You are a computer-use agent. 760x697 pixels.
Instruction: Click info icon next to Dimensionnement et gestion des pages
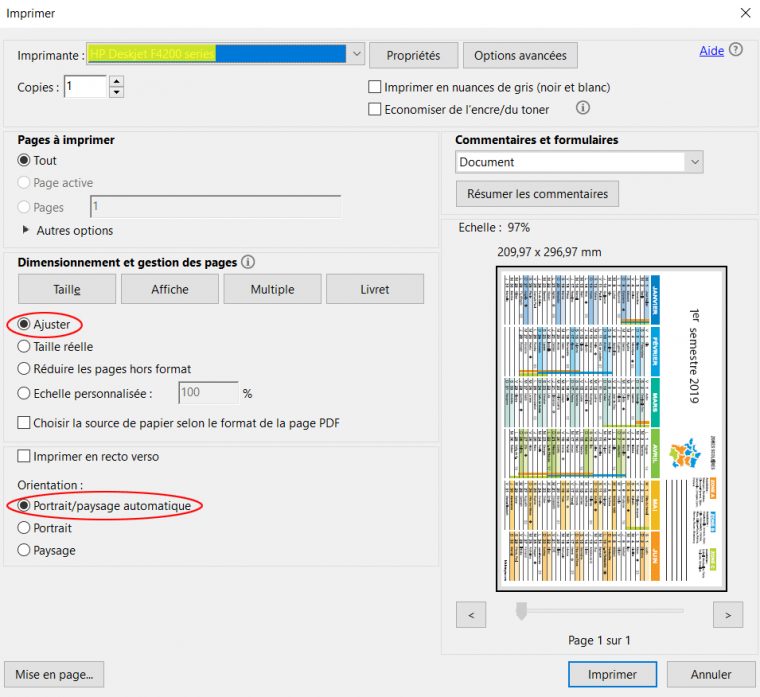pyautogui.click(x=248, y=262)
